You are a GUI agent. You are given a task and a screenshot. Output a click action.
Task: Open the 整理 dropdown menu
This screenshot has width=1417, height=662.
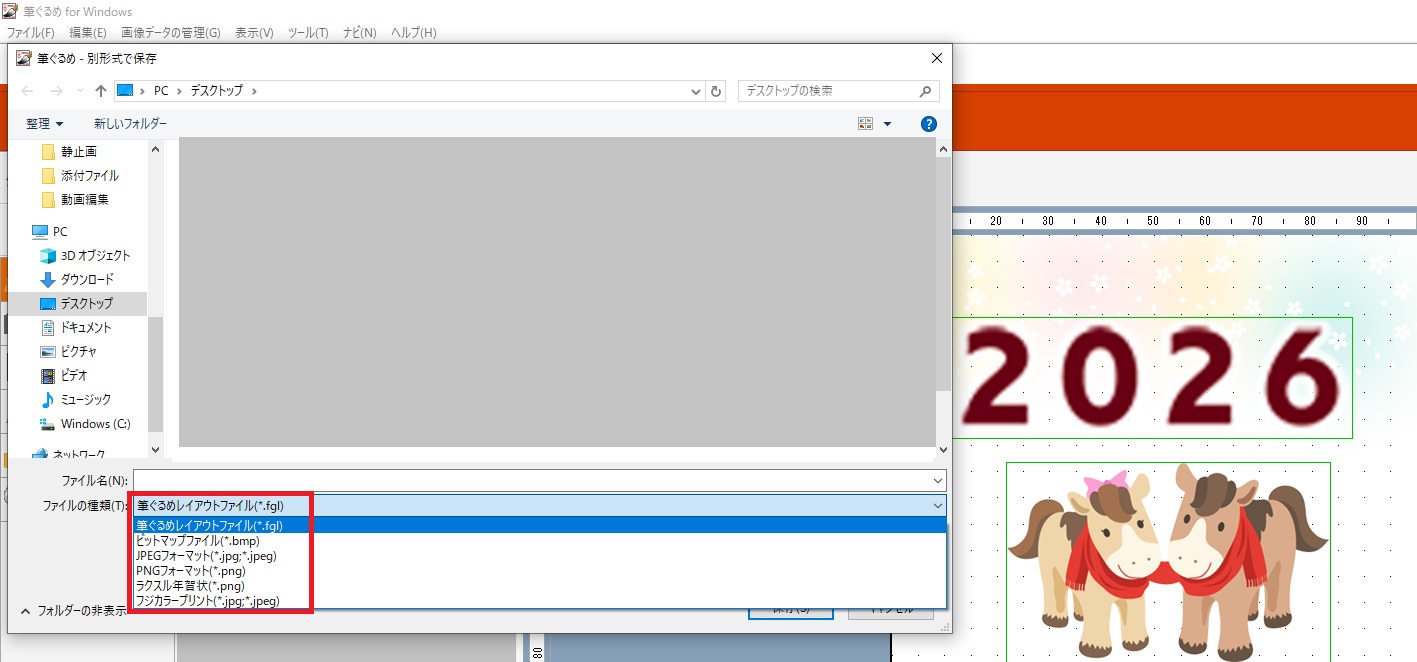click(44, 124)
